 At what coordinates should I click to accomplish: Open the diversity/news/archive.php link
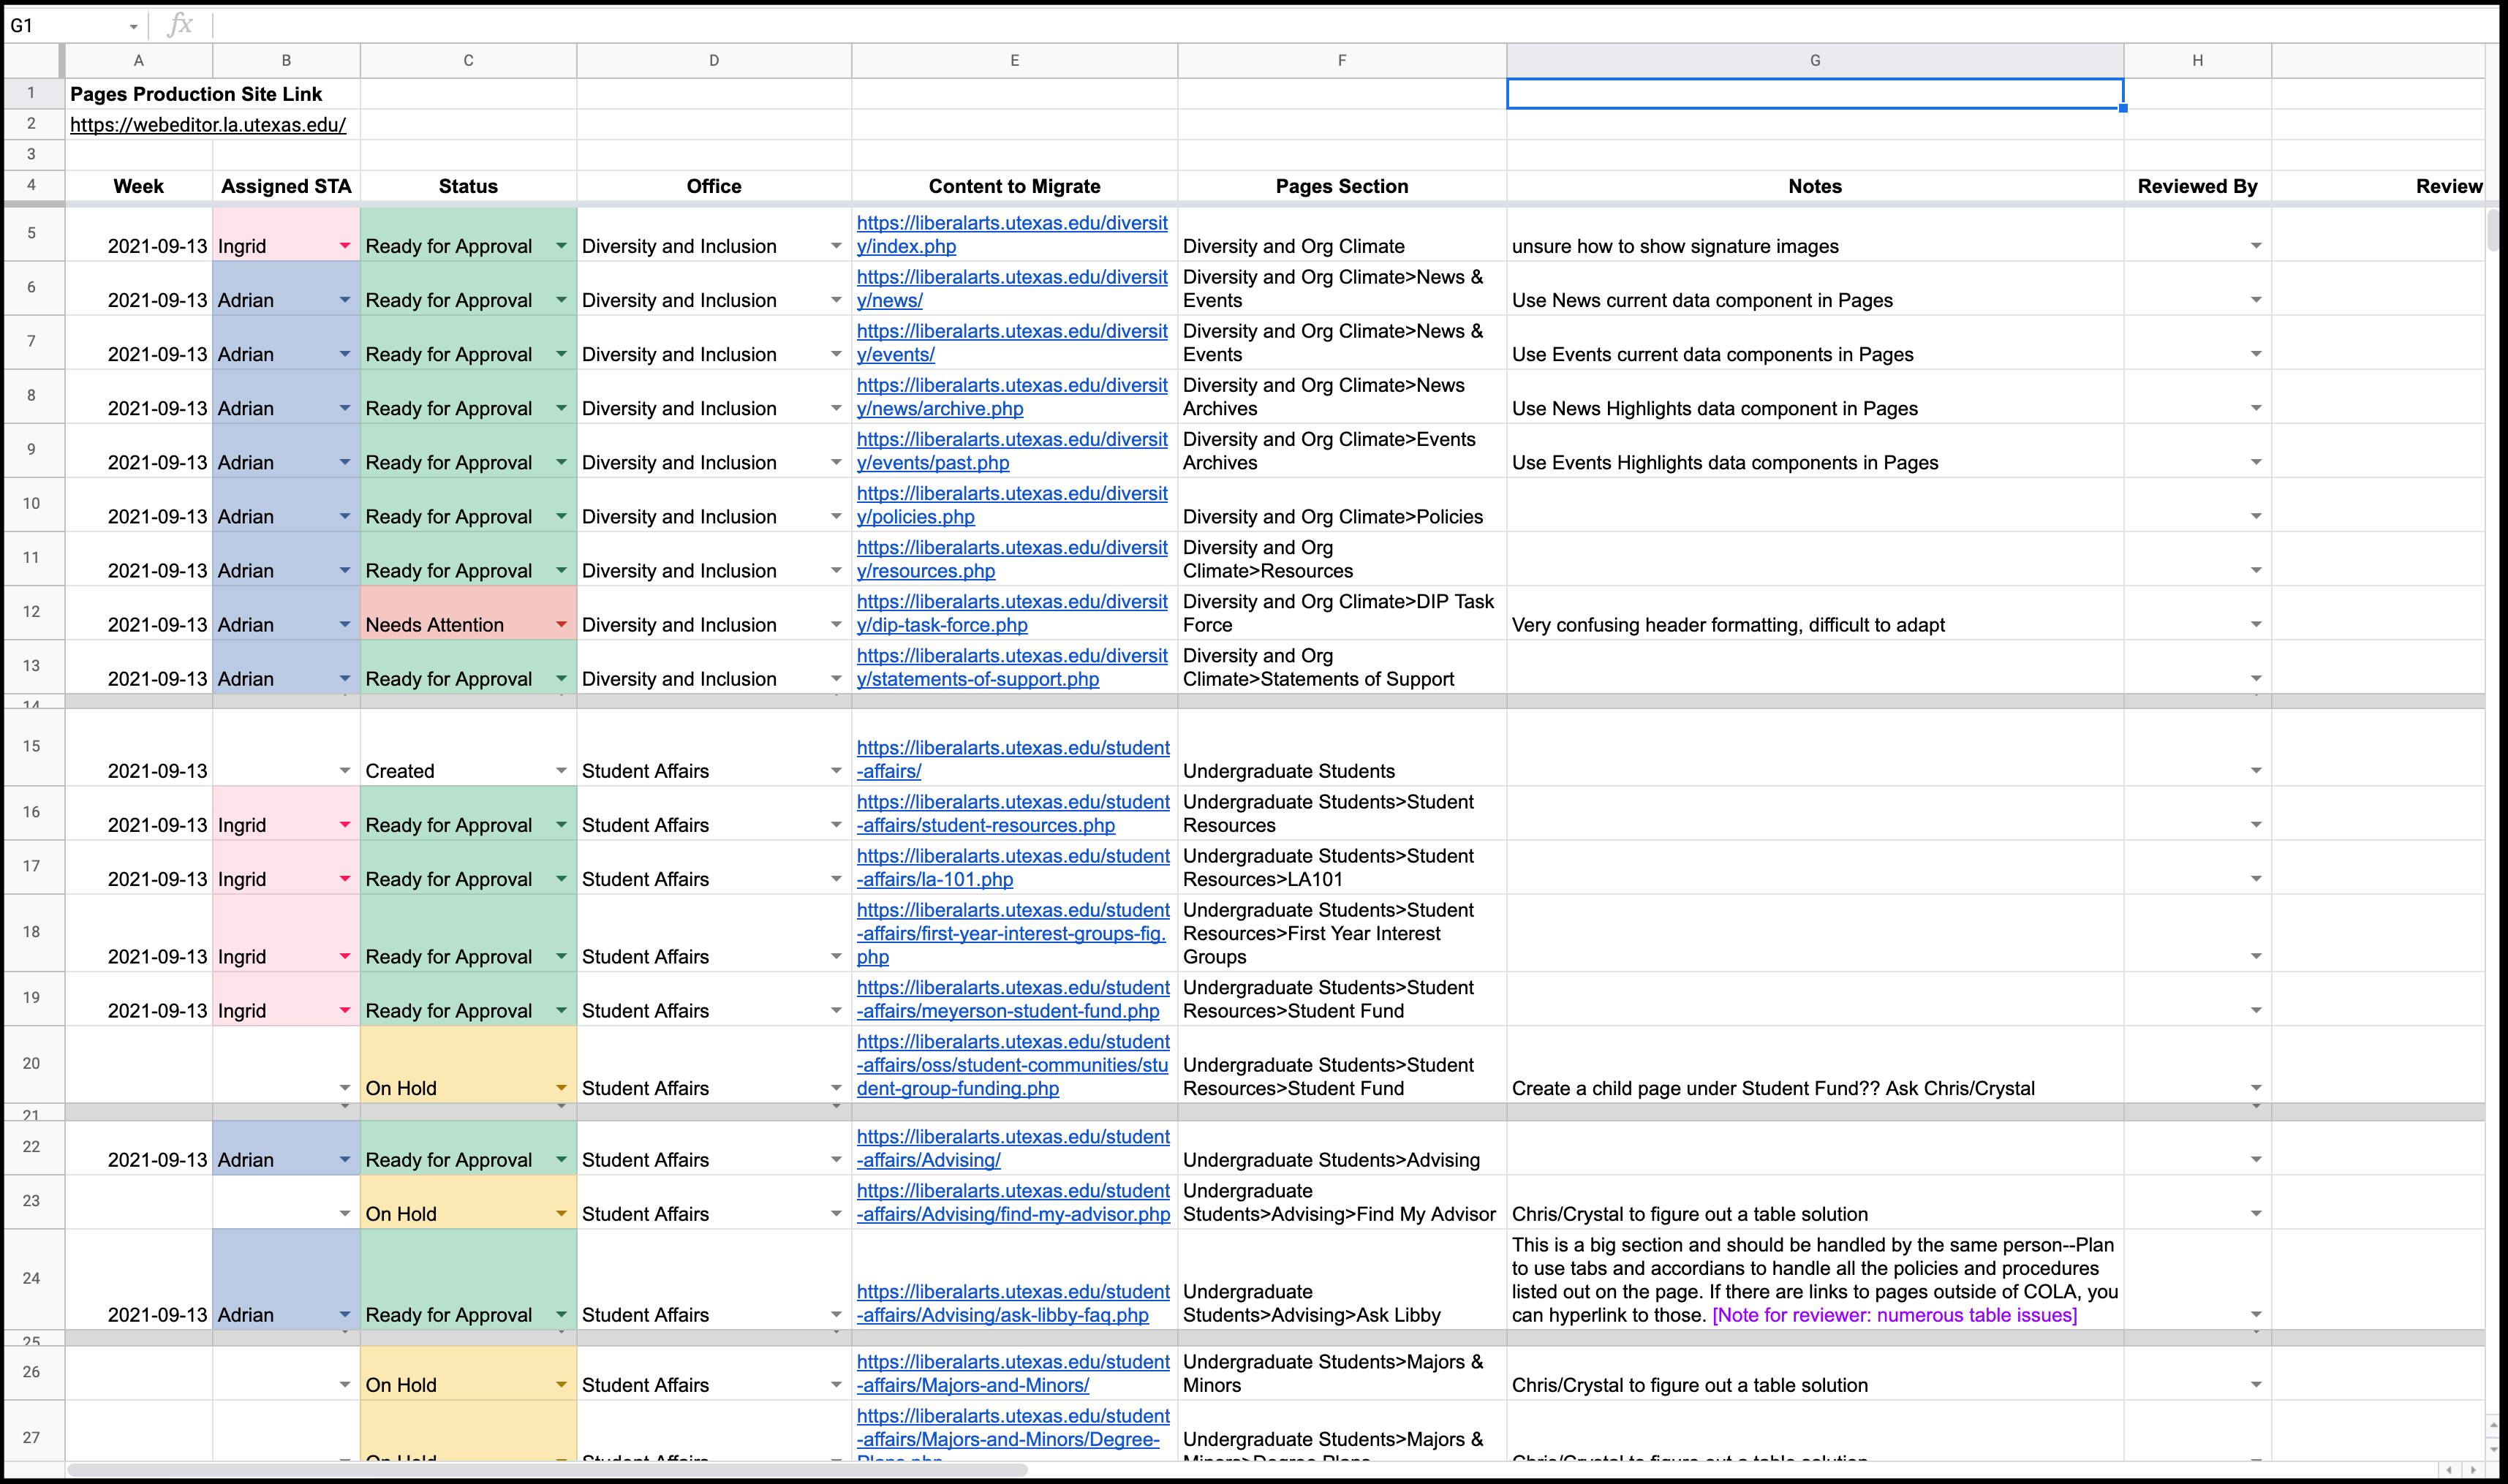point(1012,397)
